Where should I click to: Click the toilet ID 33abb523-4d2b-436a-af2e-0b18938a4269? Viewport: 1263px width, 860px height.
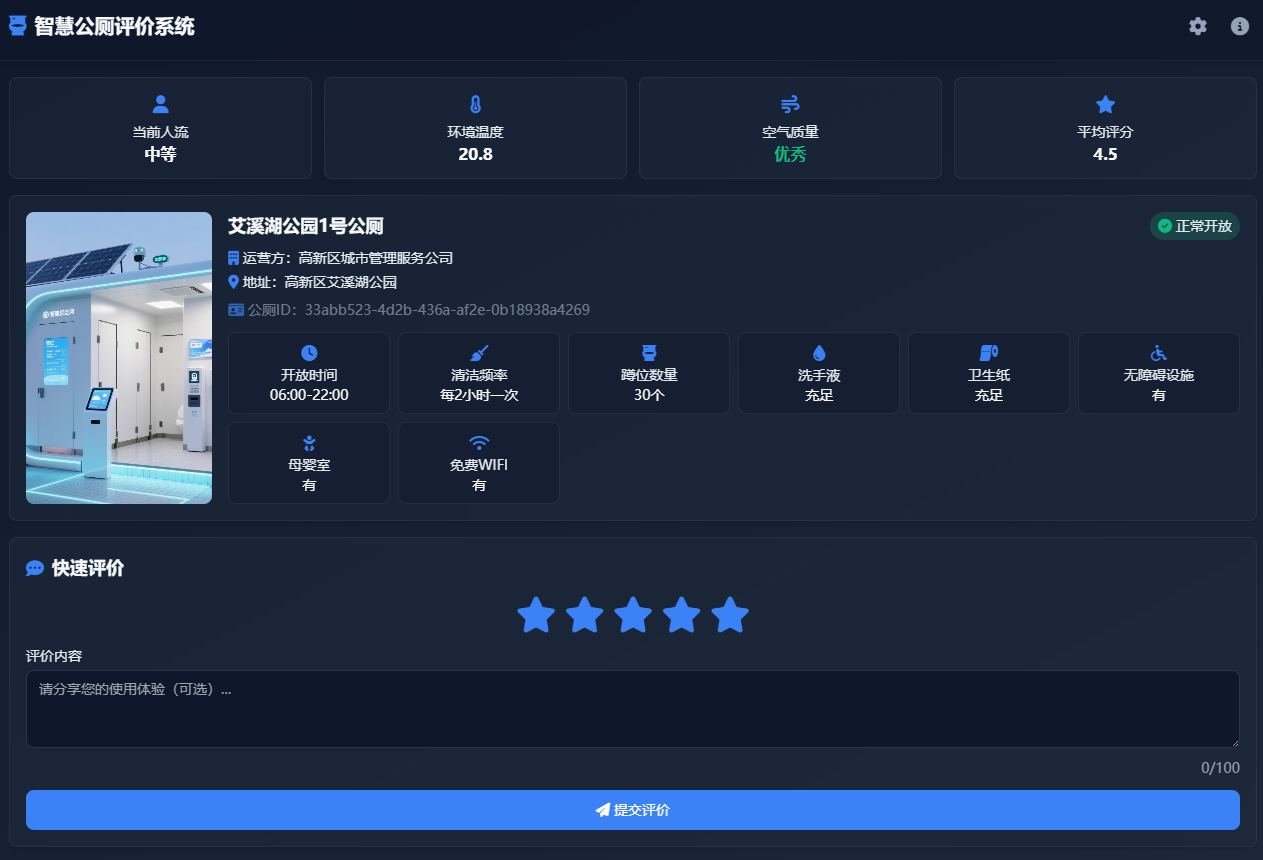(447, 310)
